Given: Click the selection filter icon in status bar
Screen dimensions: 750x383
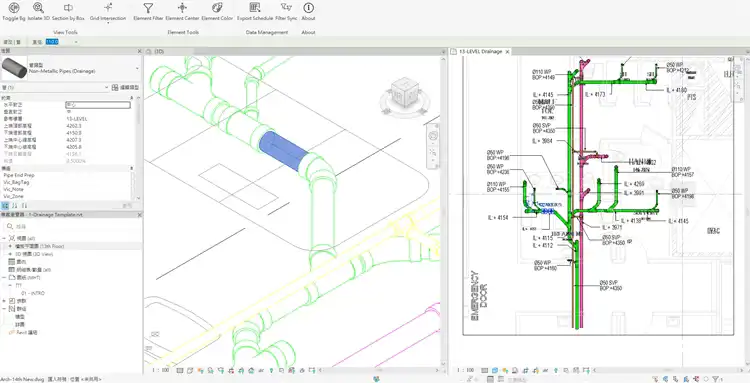Looking at the screenshot, I should point(715,379).
